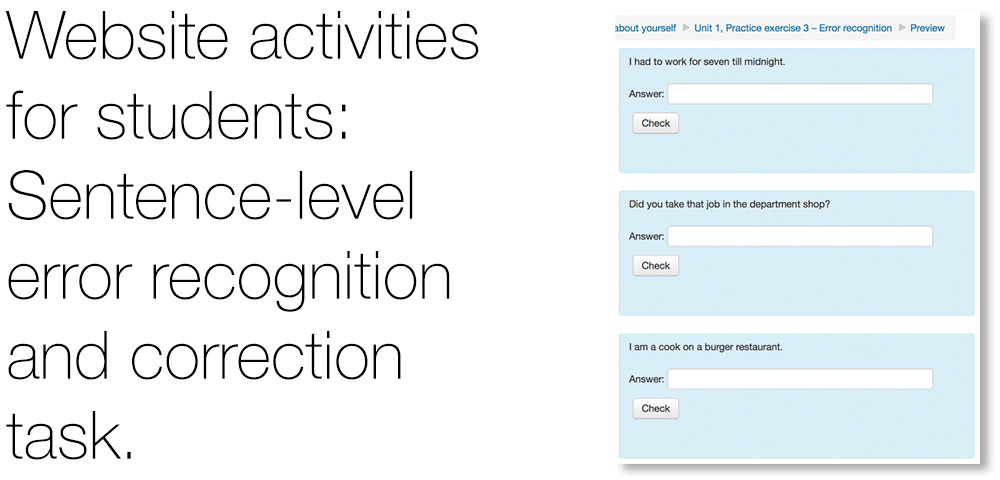Click Check under the burger restaurant sentence
The image size is (1000, 480).
click(x=656, y=409)
